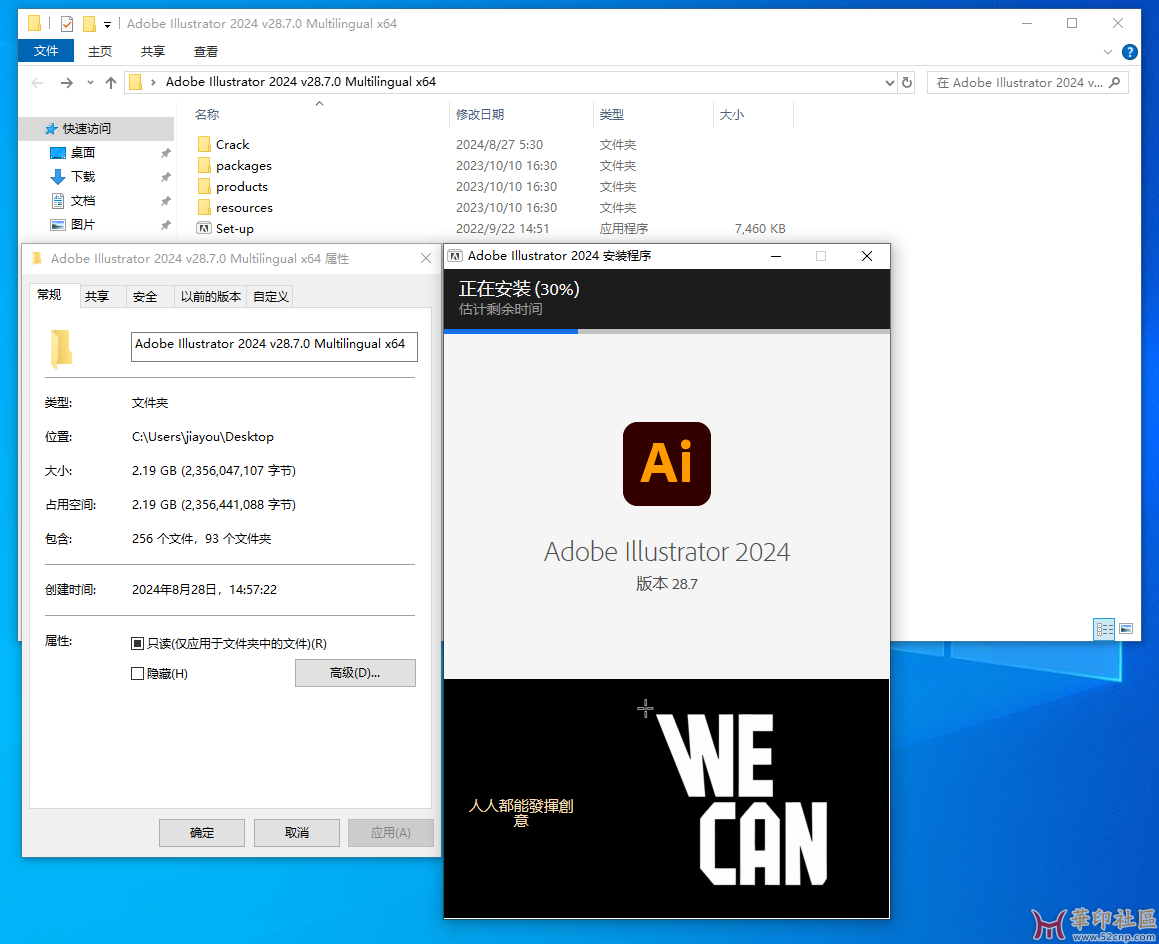The height and width of the screenshot is (944, 1159).
Task: Click the forward arrow in Explorer
Action: (x=67, y=83)
